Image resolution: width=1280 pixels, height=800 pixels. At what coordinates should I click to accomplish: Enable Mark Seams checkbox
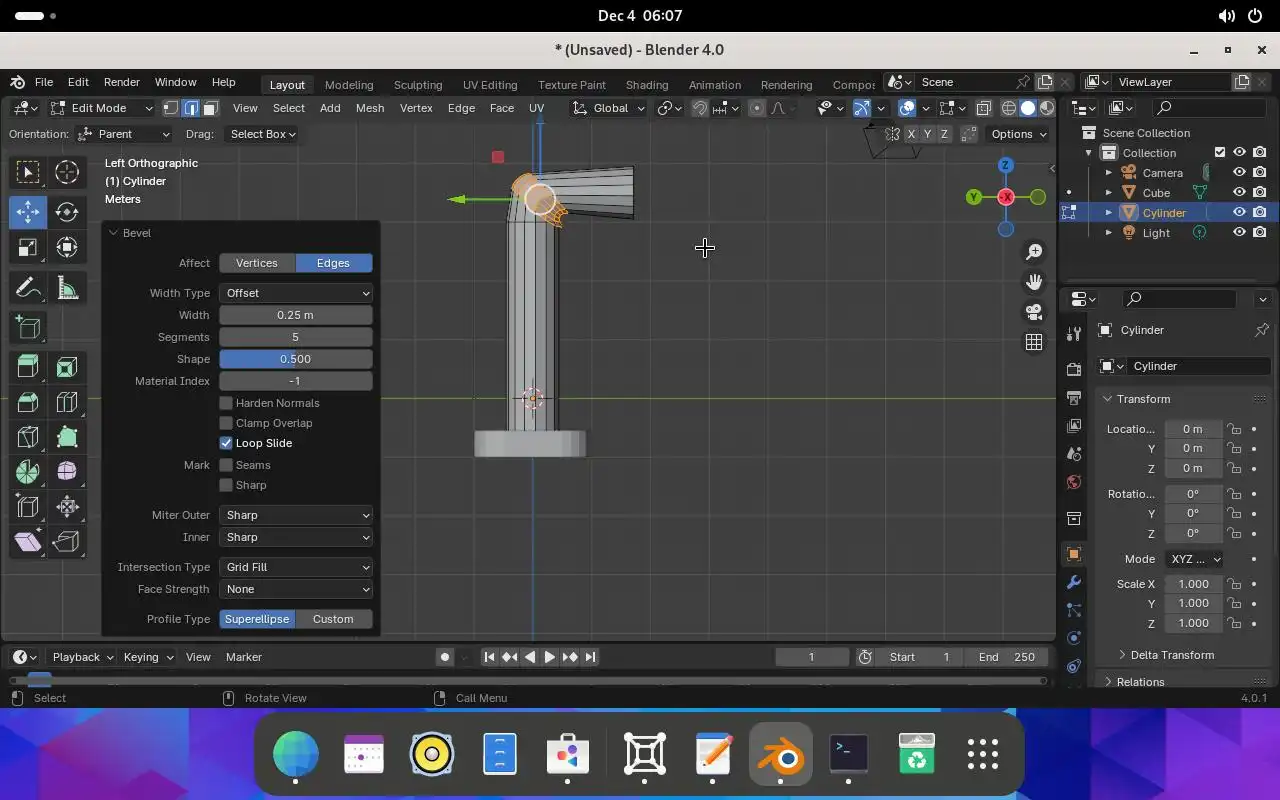pyautogui.click(x=226, y=465)
